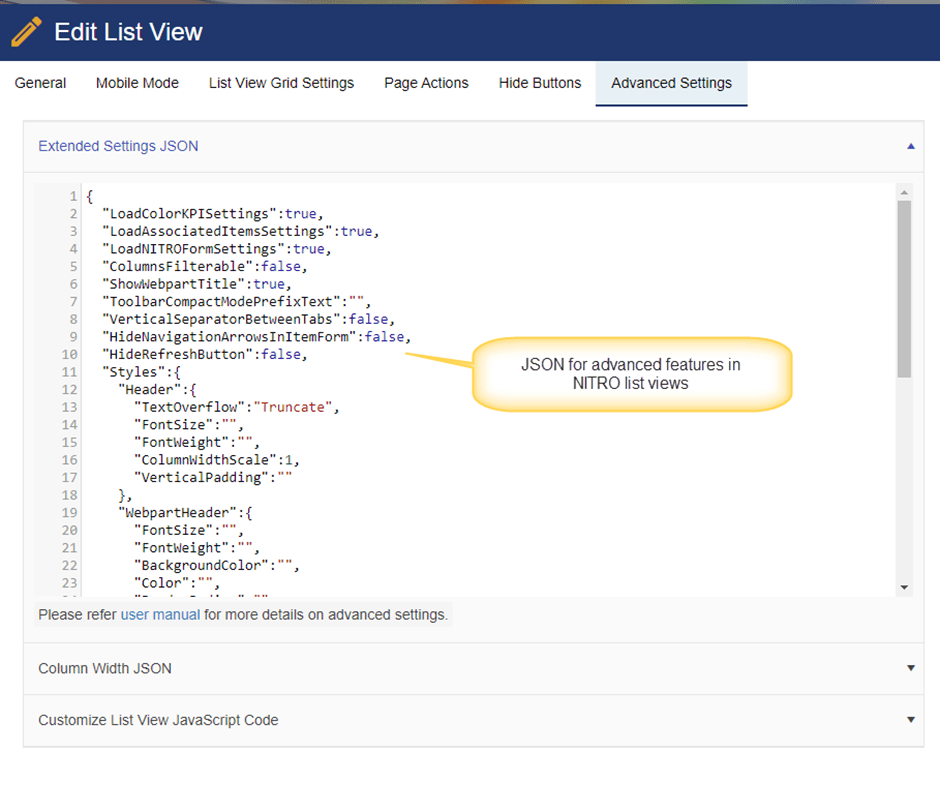Click the JSON editor scroll-down arrow
Viewport: 940px width, 812px height.
point(904,587)
